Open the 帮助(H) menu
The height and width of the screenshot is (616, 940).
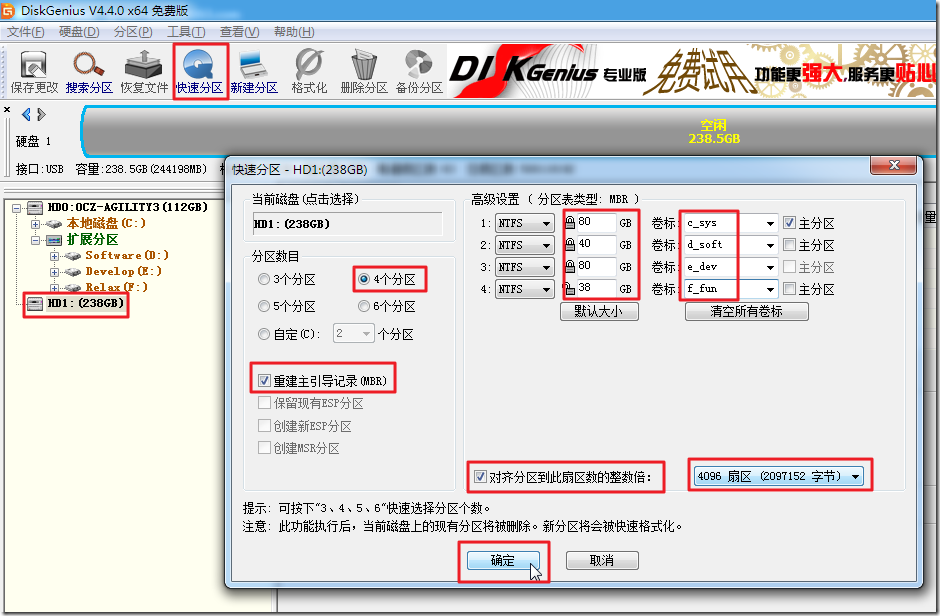pyautogui.click(x=294, y=32)
